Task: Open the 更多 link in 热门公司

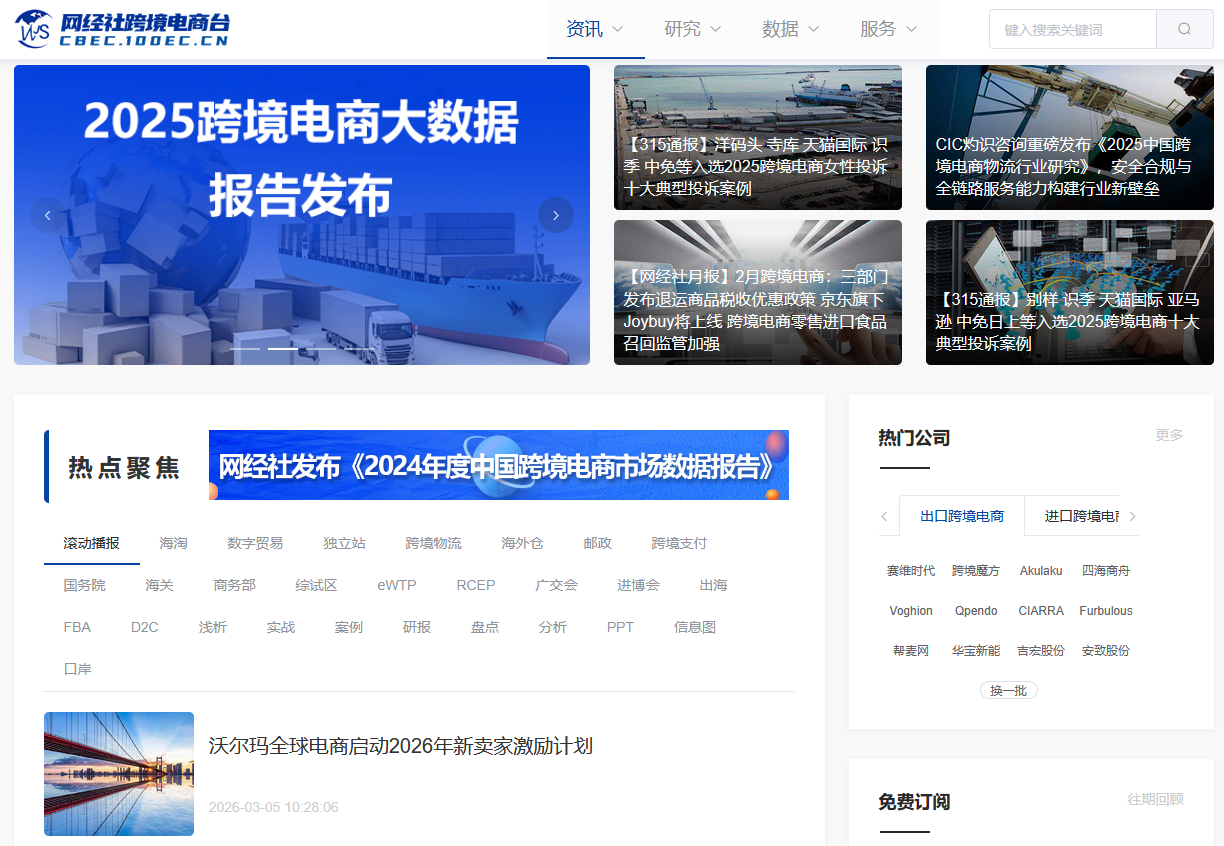Action: [x=1169, y=434]
